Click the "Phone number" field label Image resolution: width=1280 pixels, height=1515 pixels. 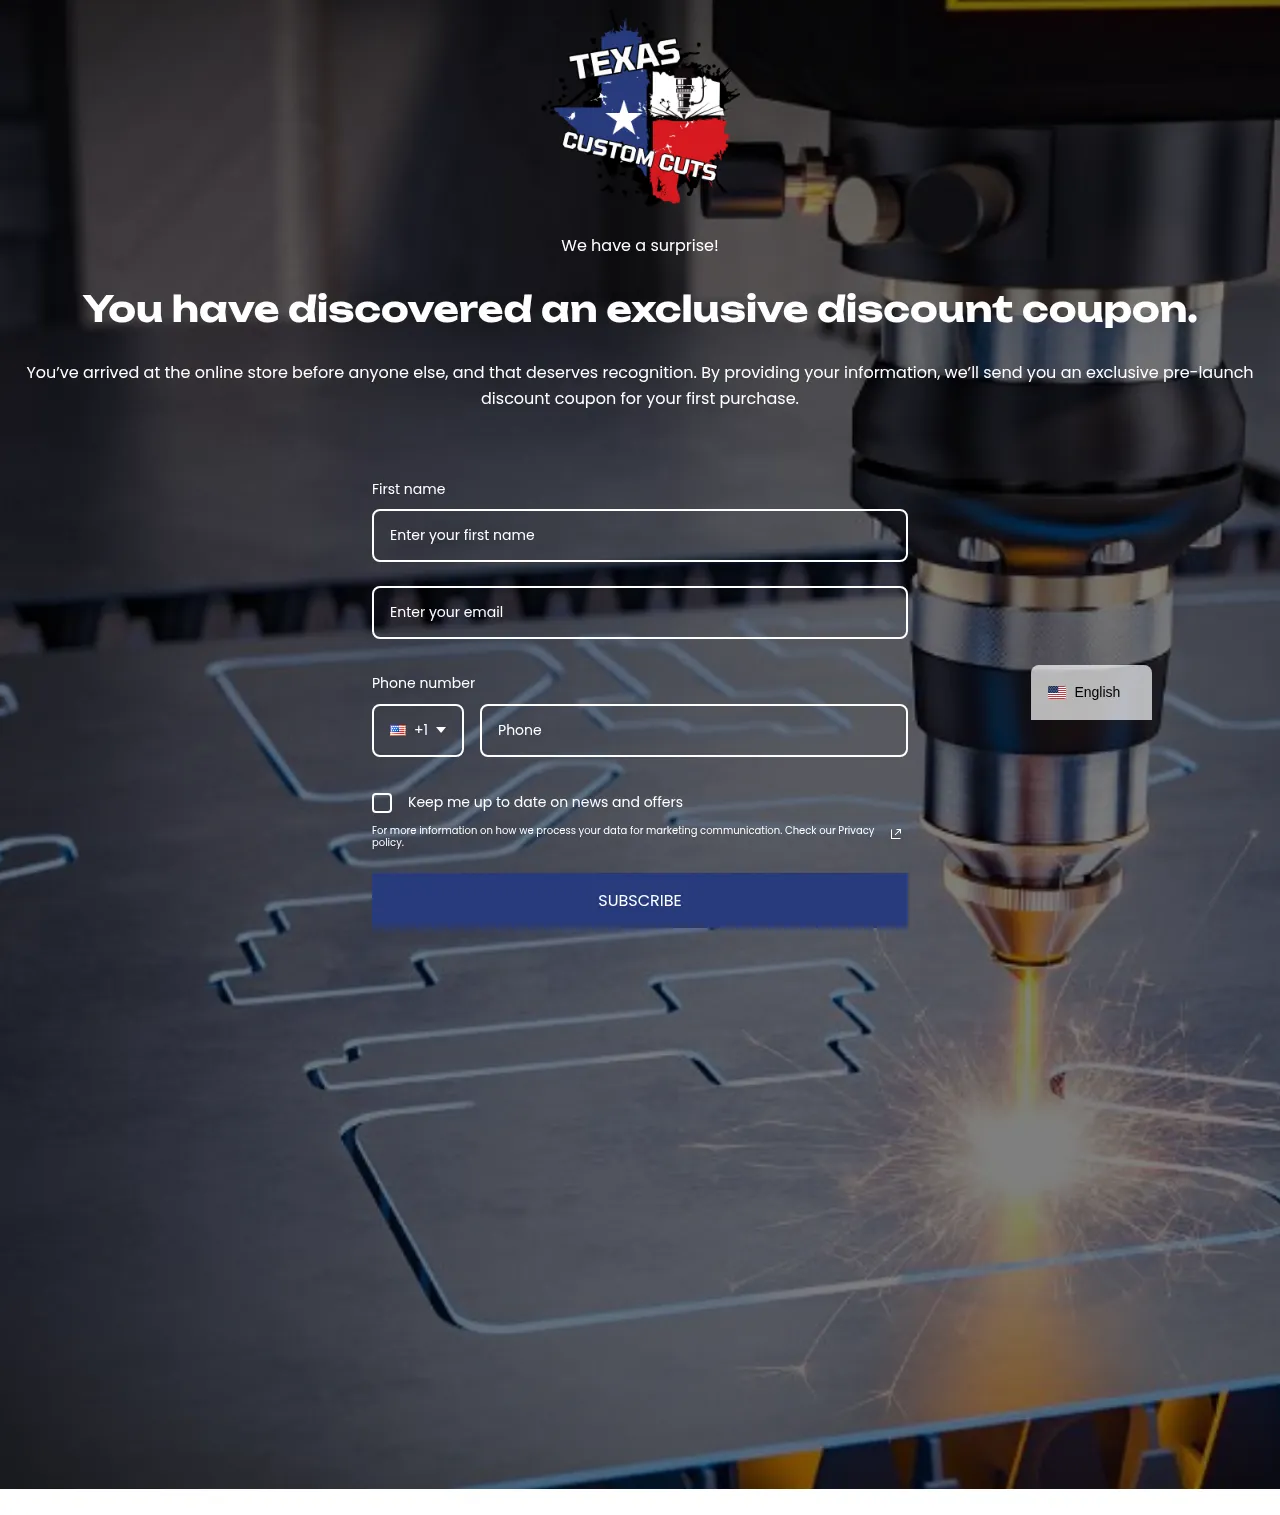(423, 683)
